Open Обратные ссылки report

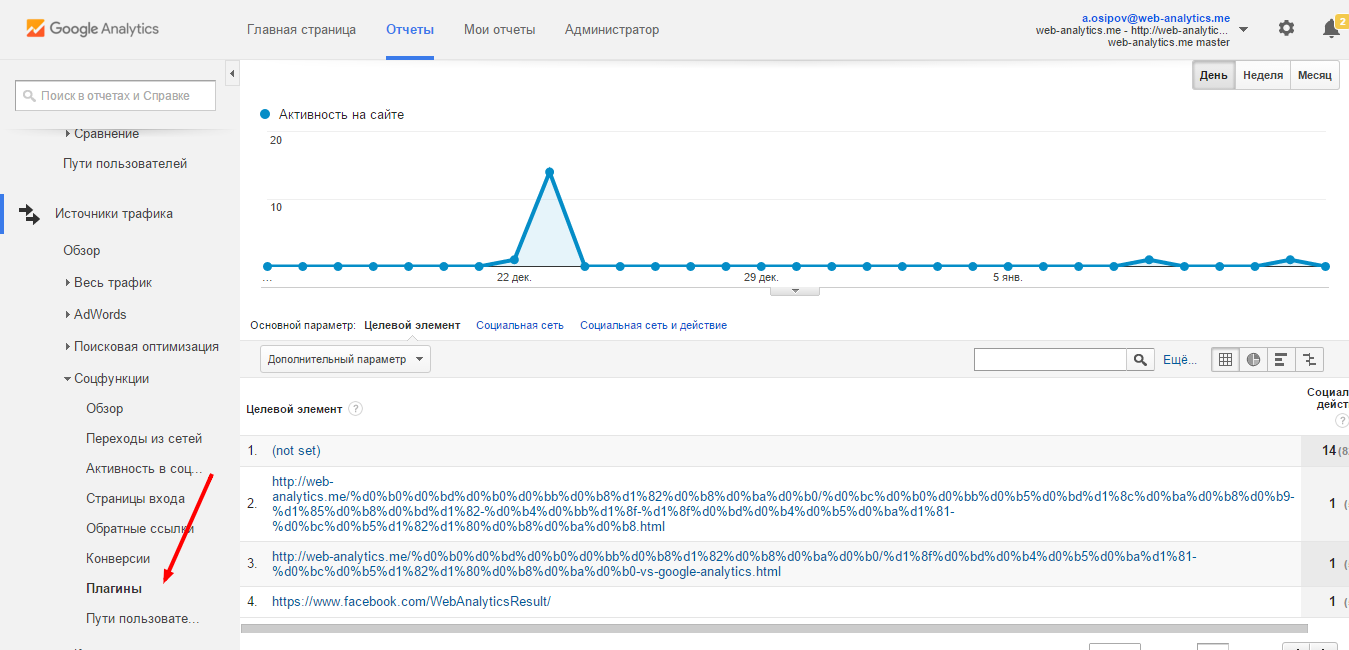140,529
